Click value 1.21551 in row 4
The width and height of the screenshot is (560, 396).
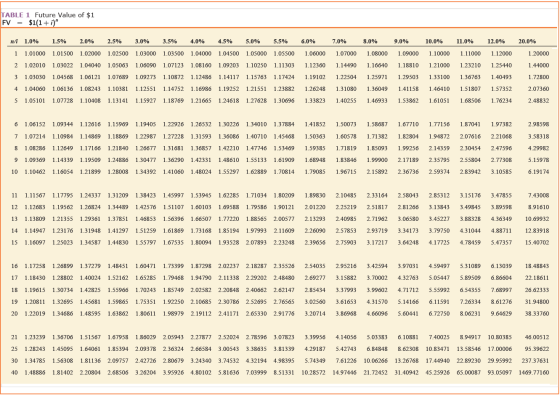[x=256, y=89]
